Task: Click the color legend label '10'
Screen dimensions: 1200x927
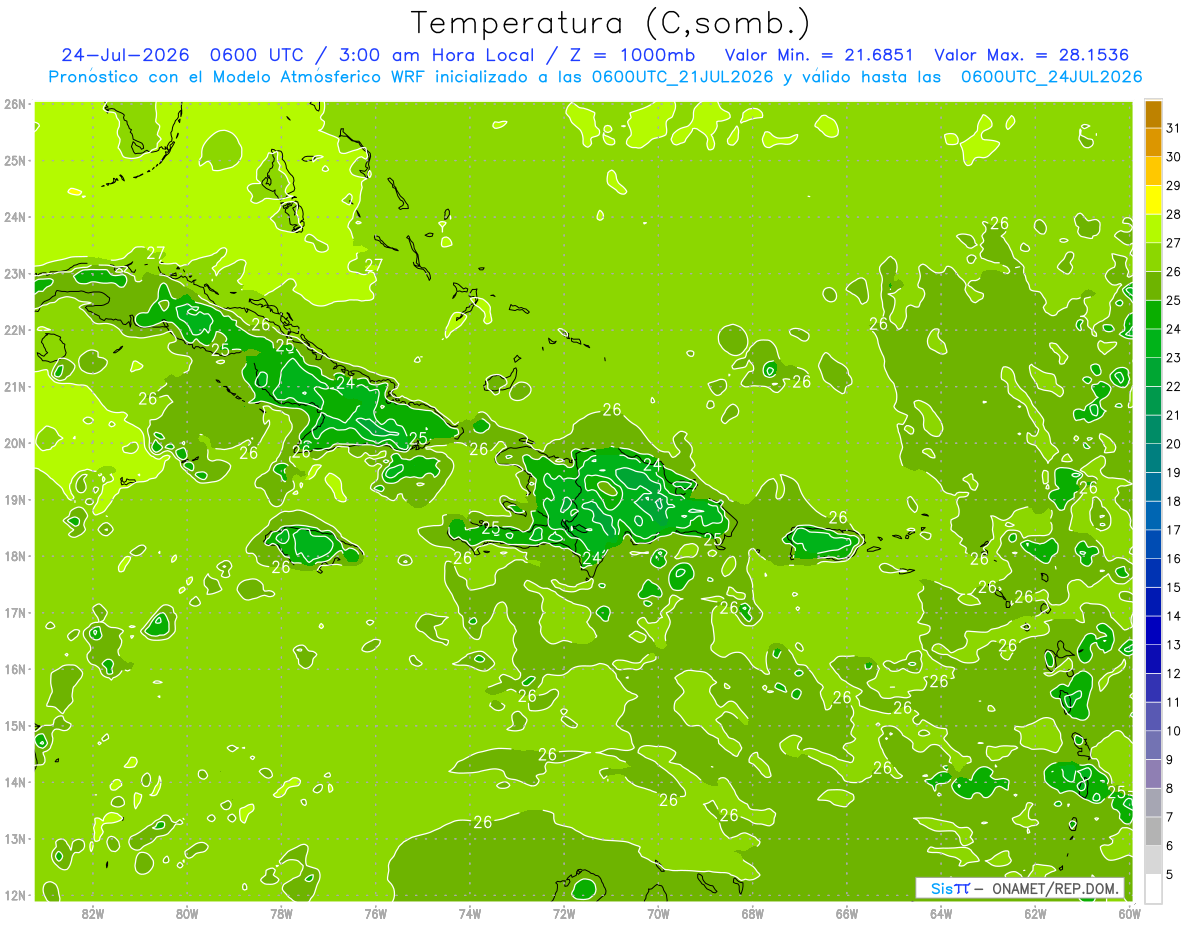Action: click(x=1174, y=731)
